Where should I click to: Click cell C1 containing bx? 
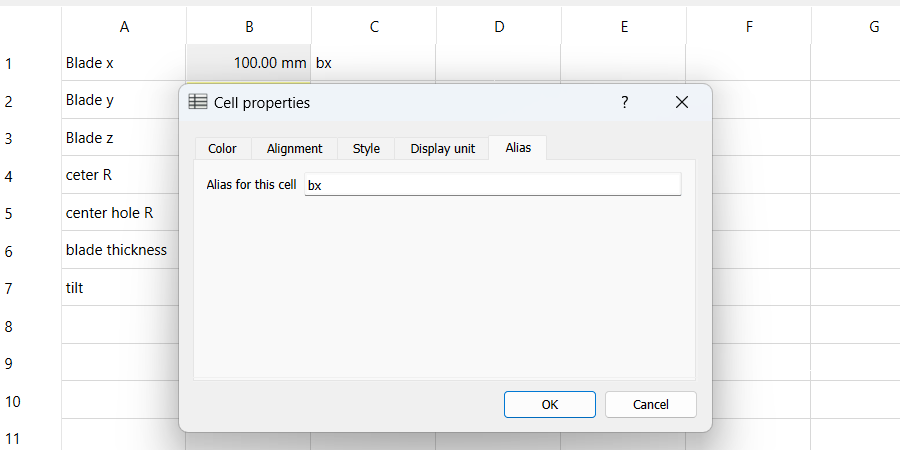[x=373, y=63]
